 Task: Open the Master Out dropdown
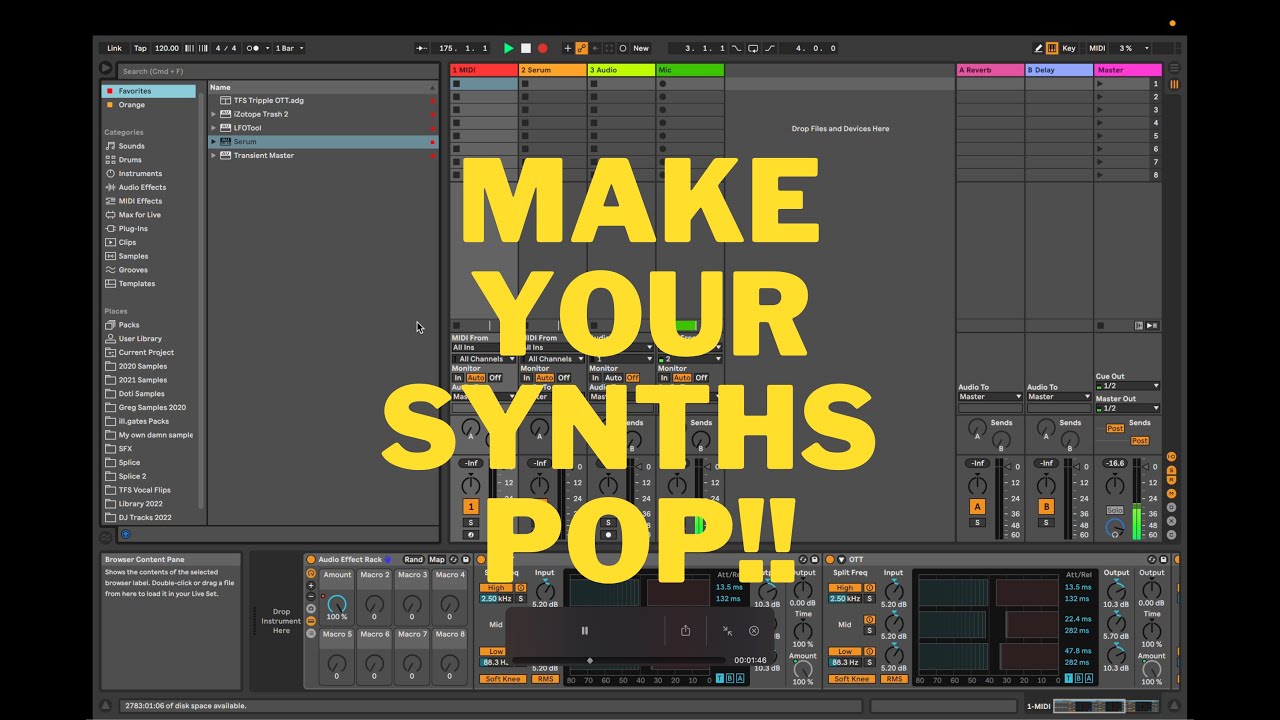1128,408
